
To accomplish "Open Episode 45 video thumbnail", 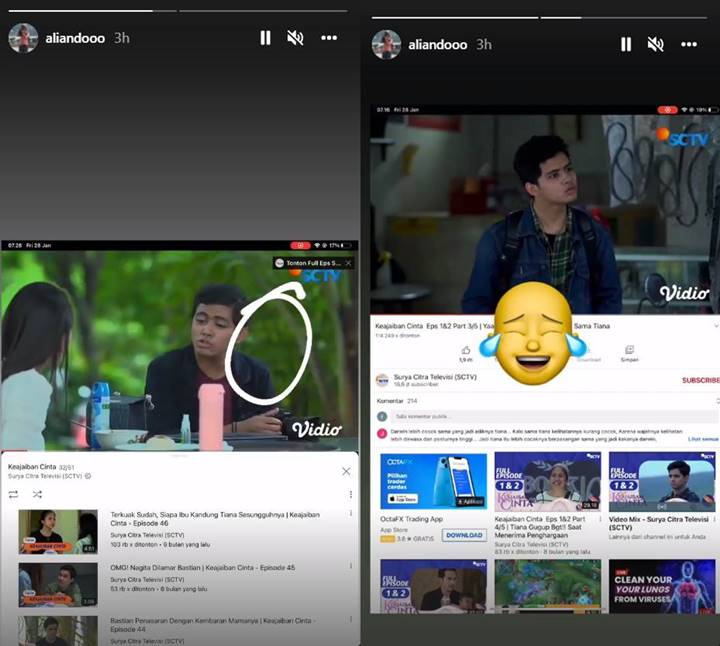I will pos(58,584).
